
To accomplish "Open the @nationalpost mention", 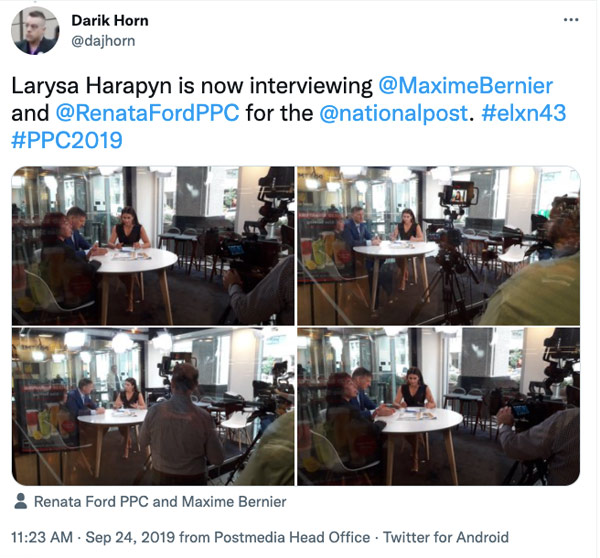I will click(394, 113).
